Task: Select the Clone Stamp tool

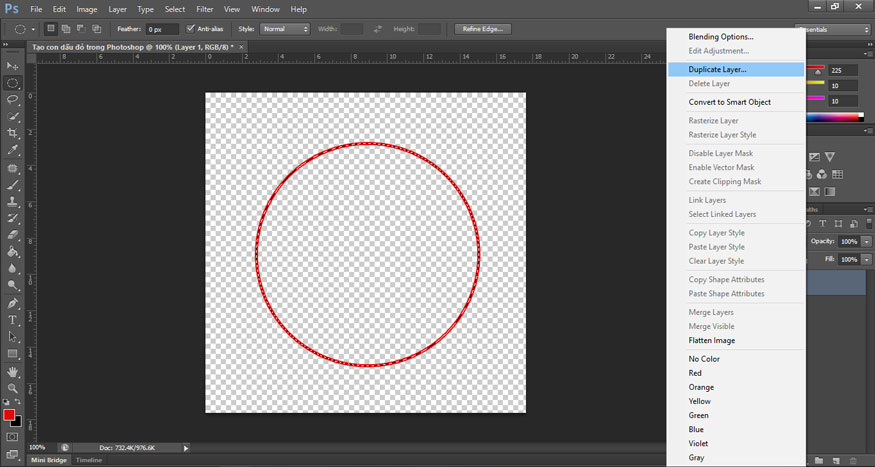Action: [12, 201]
